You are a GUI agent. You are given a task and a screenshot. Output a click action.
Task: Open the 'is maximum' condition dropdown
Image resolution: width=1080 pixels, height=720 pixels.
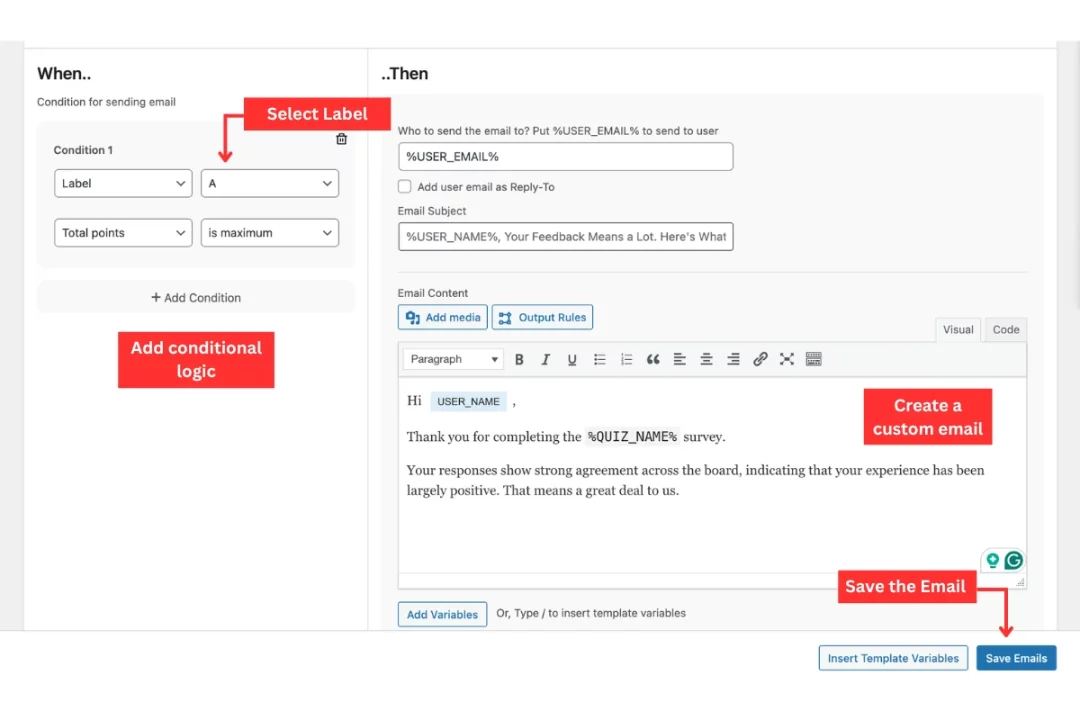269,232
